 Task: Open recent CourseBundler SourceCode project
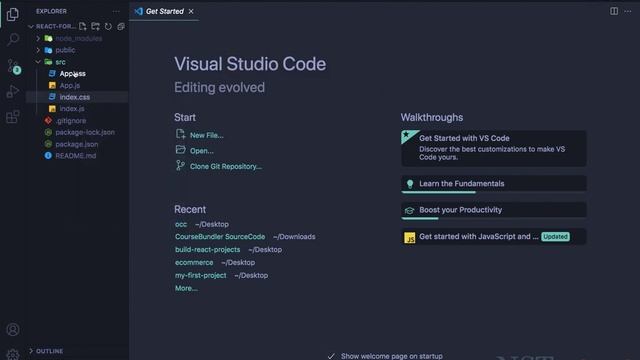coord(220,237)
